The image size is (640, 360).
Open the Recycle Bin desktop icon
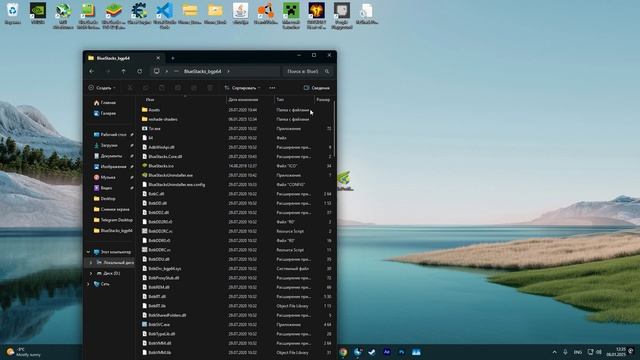(13, 13)
